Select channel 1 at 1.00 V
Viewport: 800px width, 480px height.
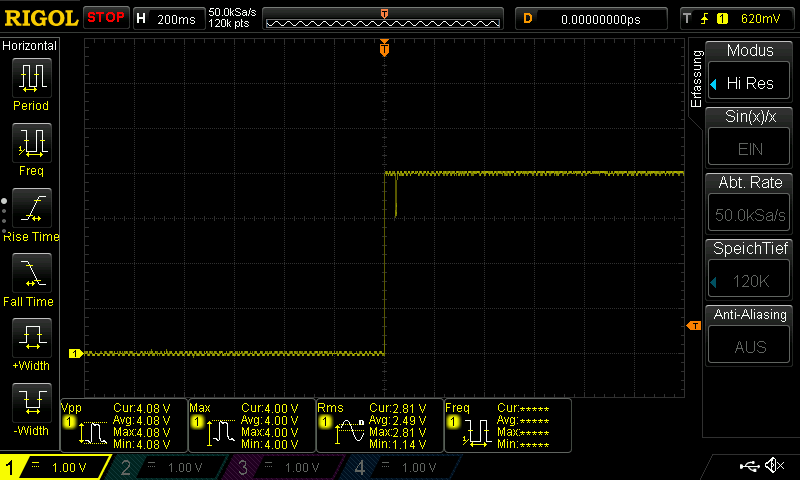tap(55, 467)
